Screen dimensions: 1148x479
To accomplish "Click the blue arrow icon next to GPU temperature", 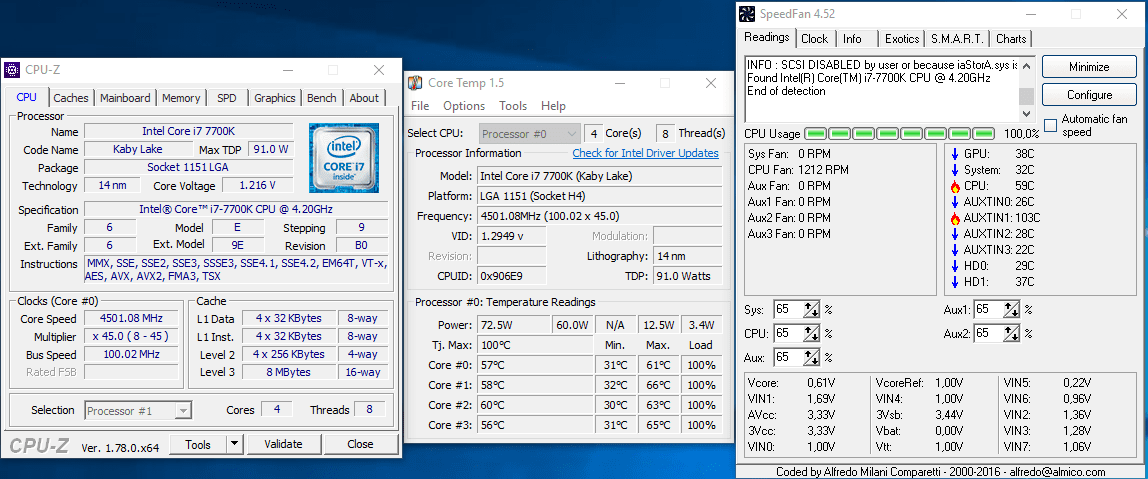I will click(x=955, y=154).
